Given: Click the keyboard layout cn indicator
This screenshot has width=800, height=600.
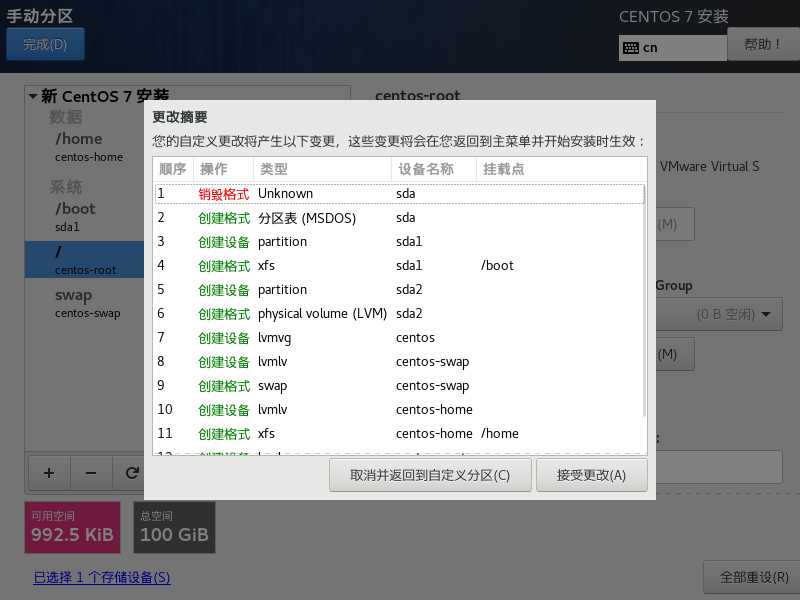Looking at the screenshot, I should (x=672, y=48).
